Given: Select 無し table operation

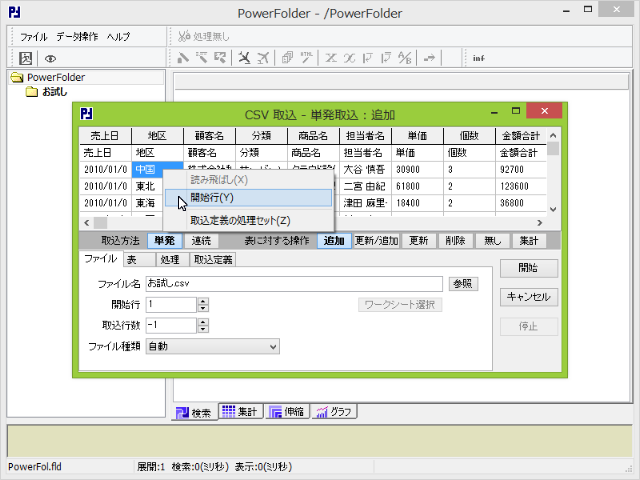Looking at the screenshot, I should tap(492, 241).
